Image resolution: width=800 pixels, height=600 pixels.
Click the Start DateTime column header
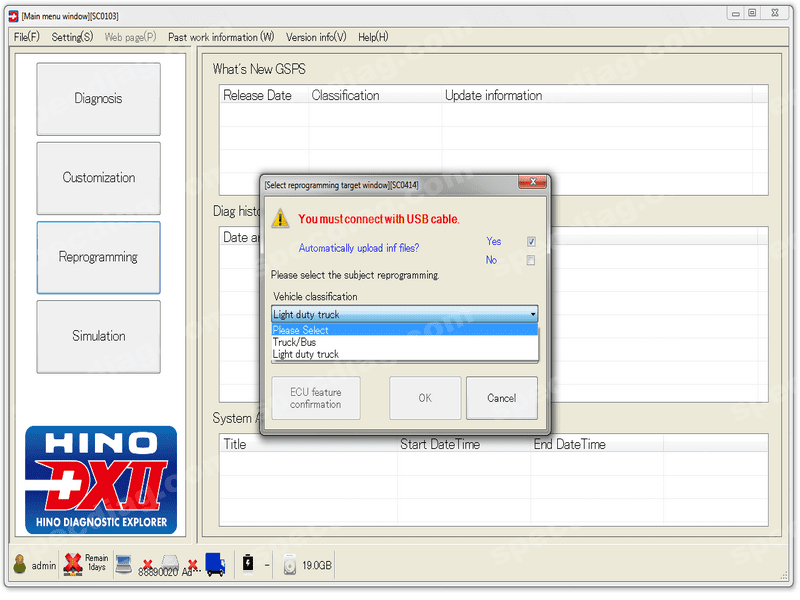pyautogui.click(x=464, y=444)
